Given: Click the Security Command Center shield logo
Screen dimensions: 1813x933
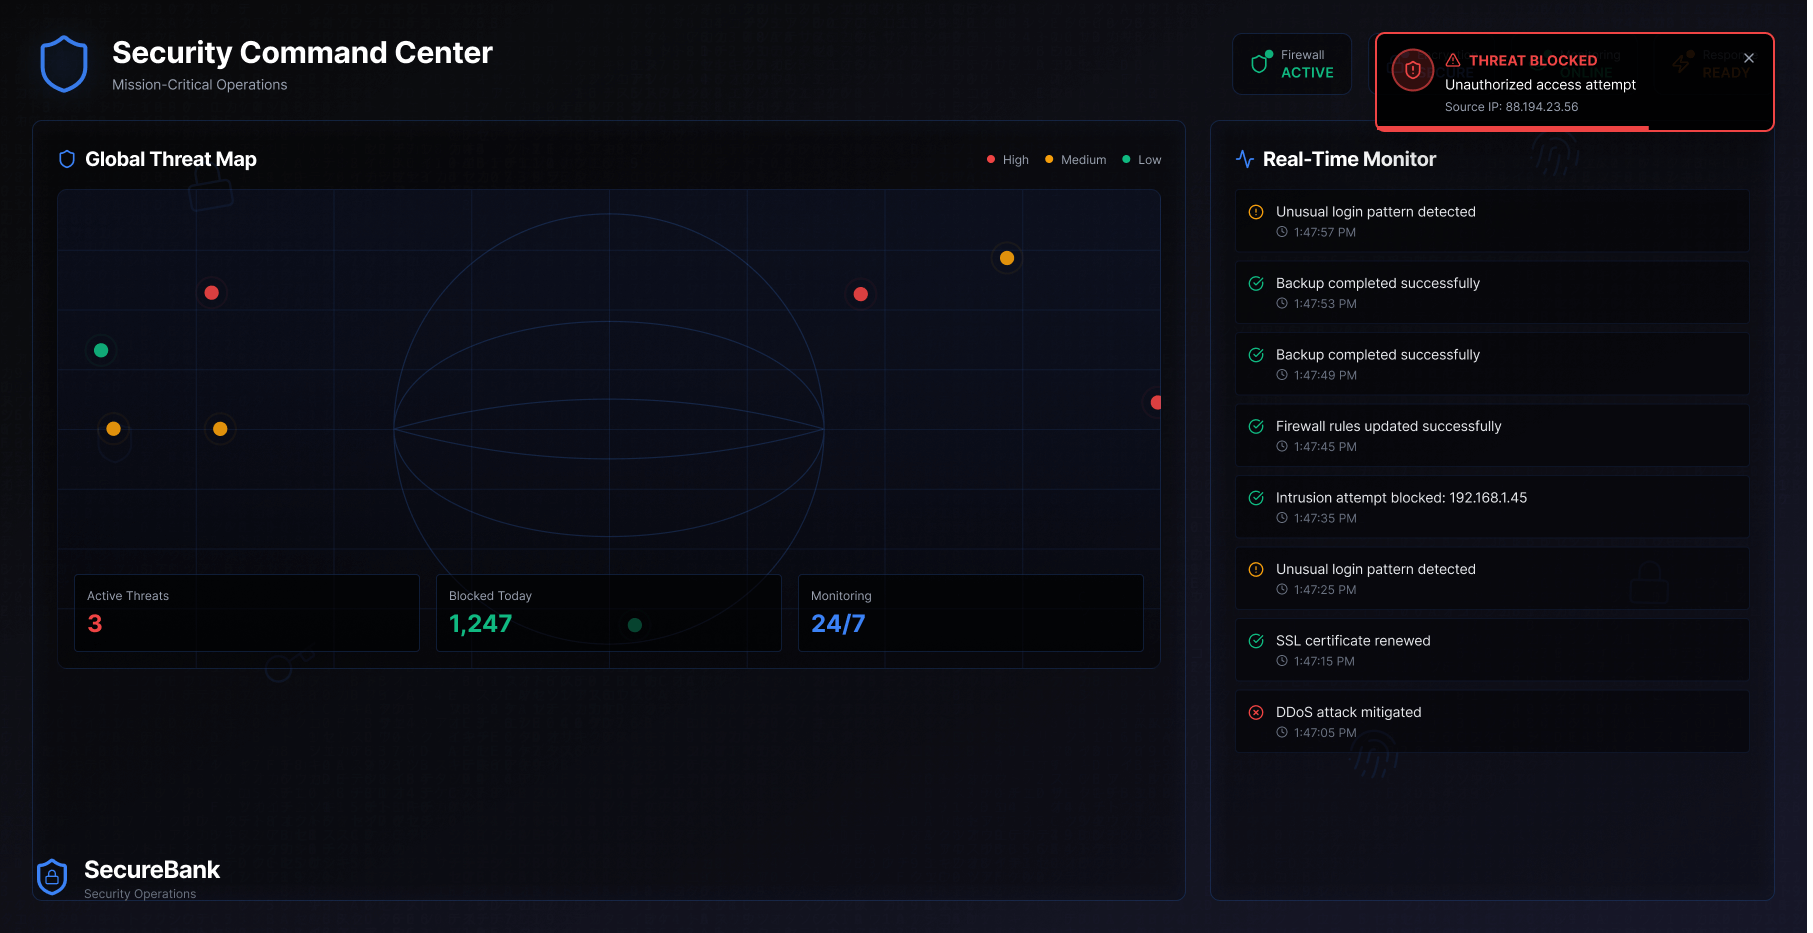Looking at the screenshot, I should pyautogui.click(x=64, y=64).
